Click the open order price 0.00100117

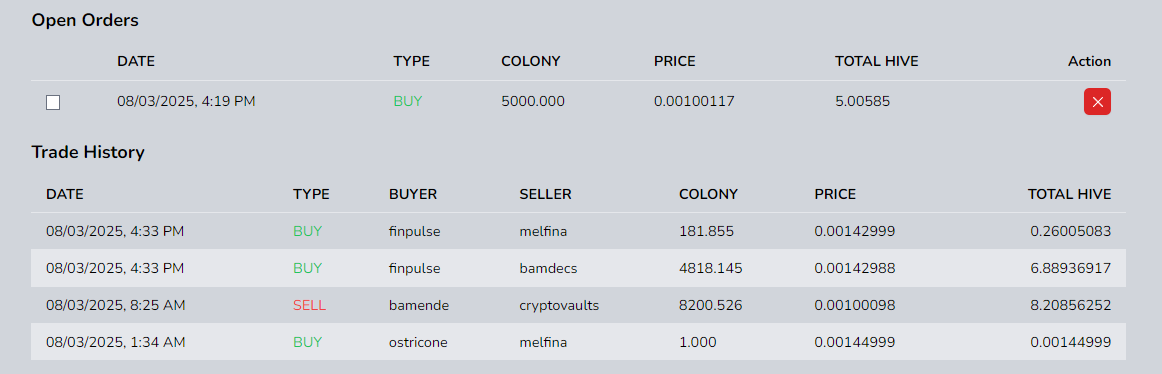tap(694, 101)
